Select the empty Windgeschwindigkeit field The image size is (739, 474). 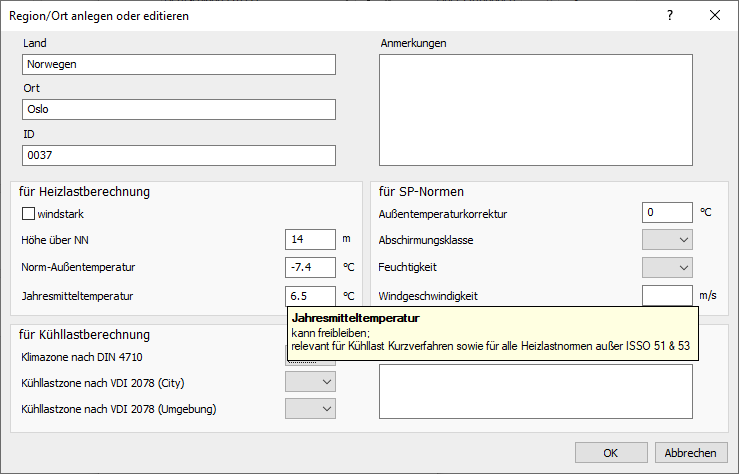click(667, 295)
